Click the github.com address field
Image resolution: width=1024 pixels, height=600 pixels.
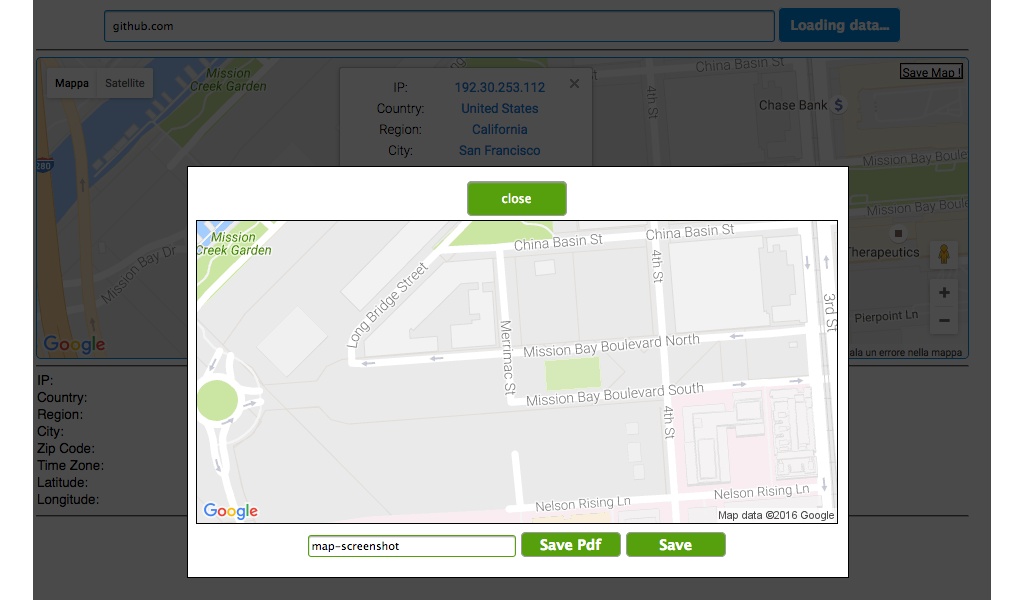tap(438, 25)
